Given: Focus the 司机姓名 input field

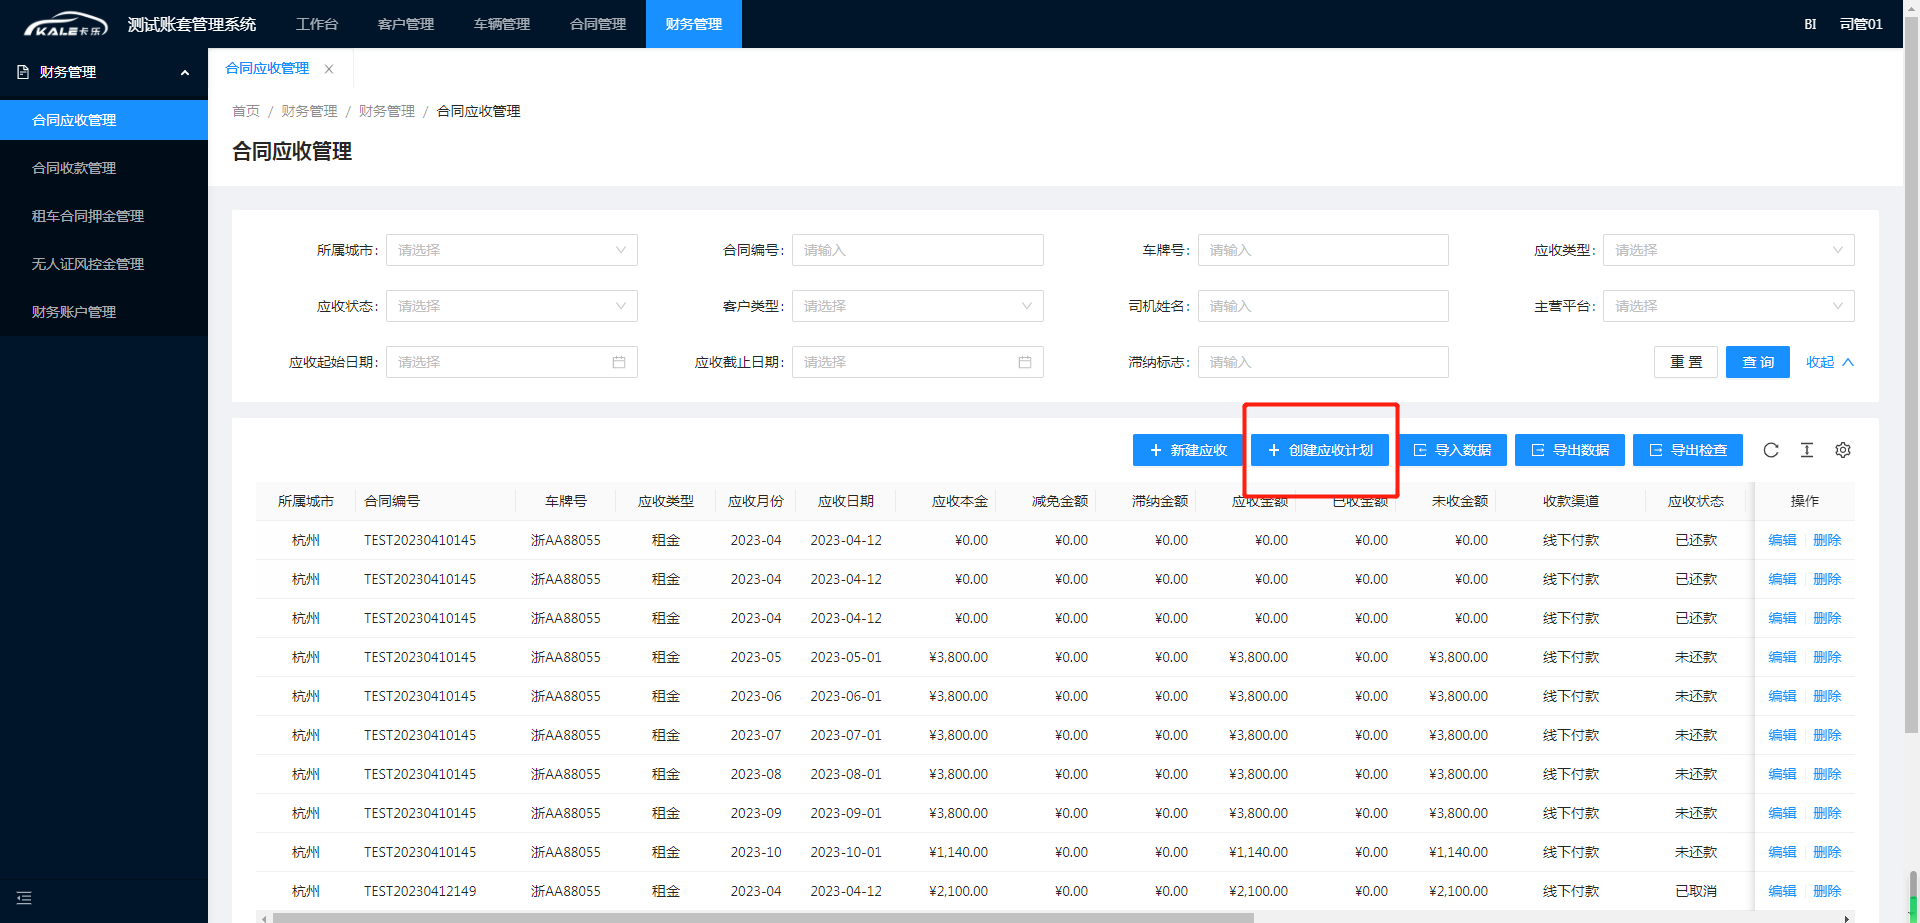Looking at the screenshot, I should click(1323, 306).
